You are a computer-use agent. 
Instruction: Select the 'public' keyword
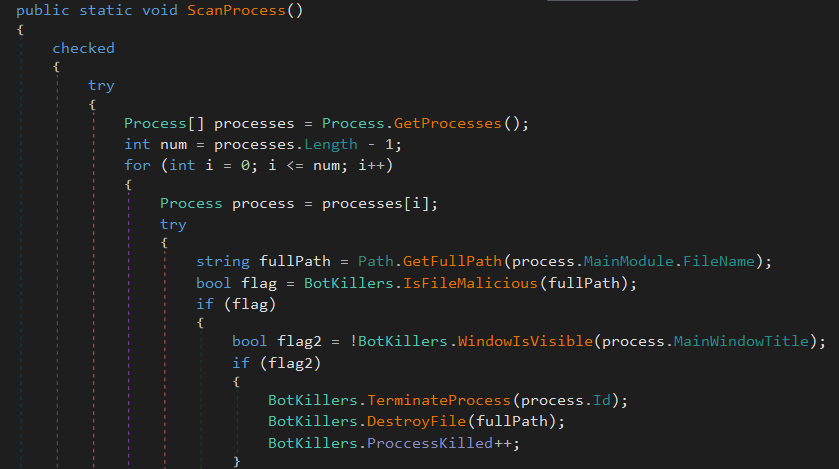pos(43,10)
